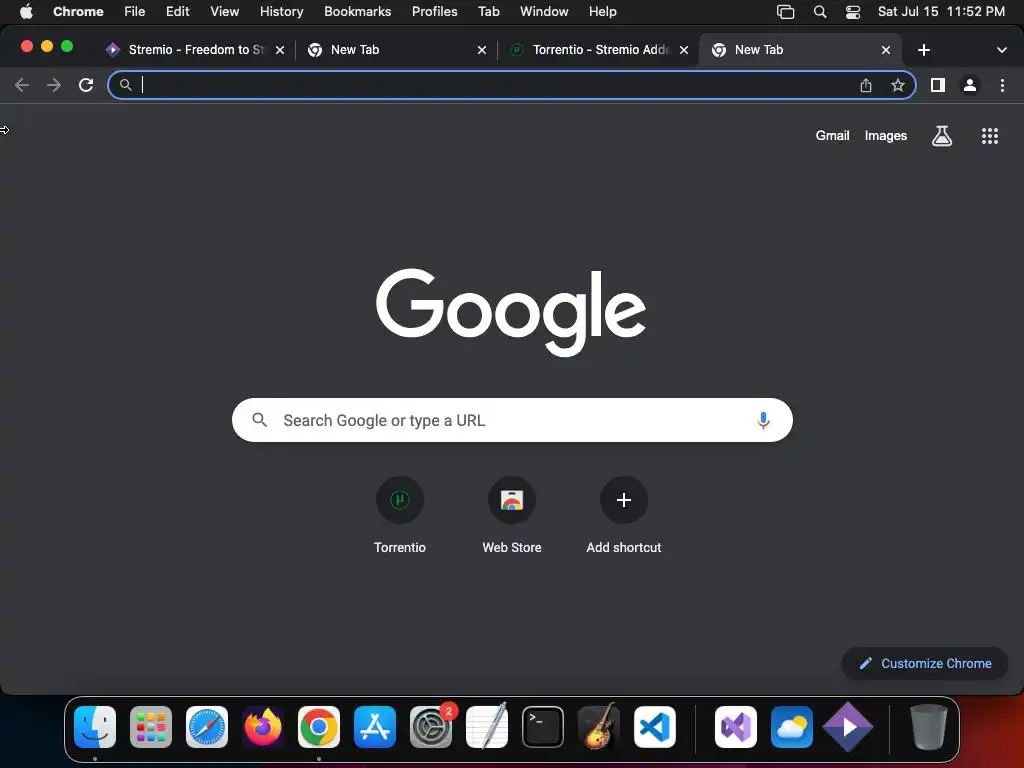Launch Safari from the Dock
The height and width of the screenshot is (768, 1024).
coord(207,727)
